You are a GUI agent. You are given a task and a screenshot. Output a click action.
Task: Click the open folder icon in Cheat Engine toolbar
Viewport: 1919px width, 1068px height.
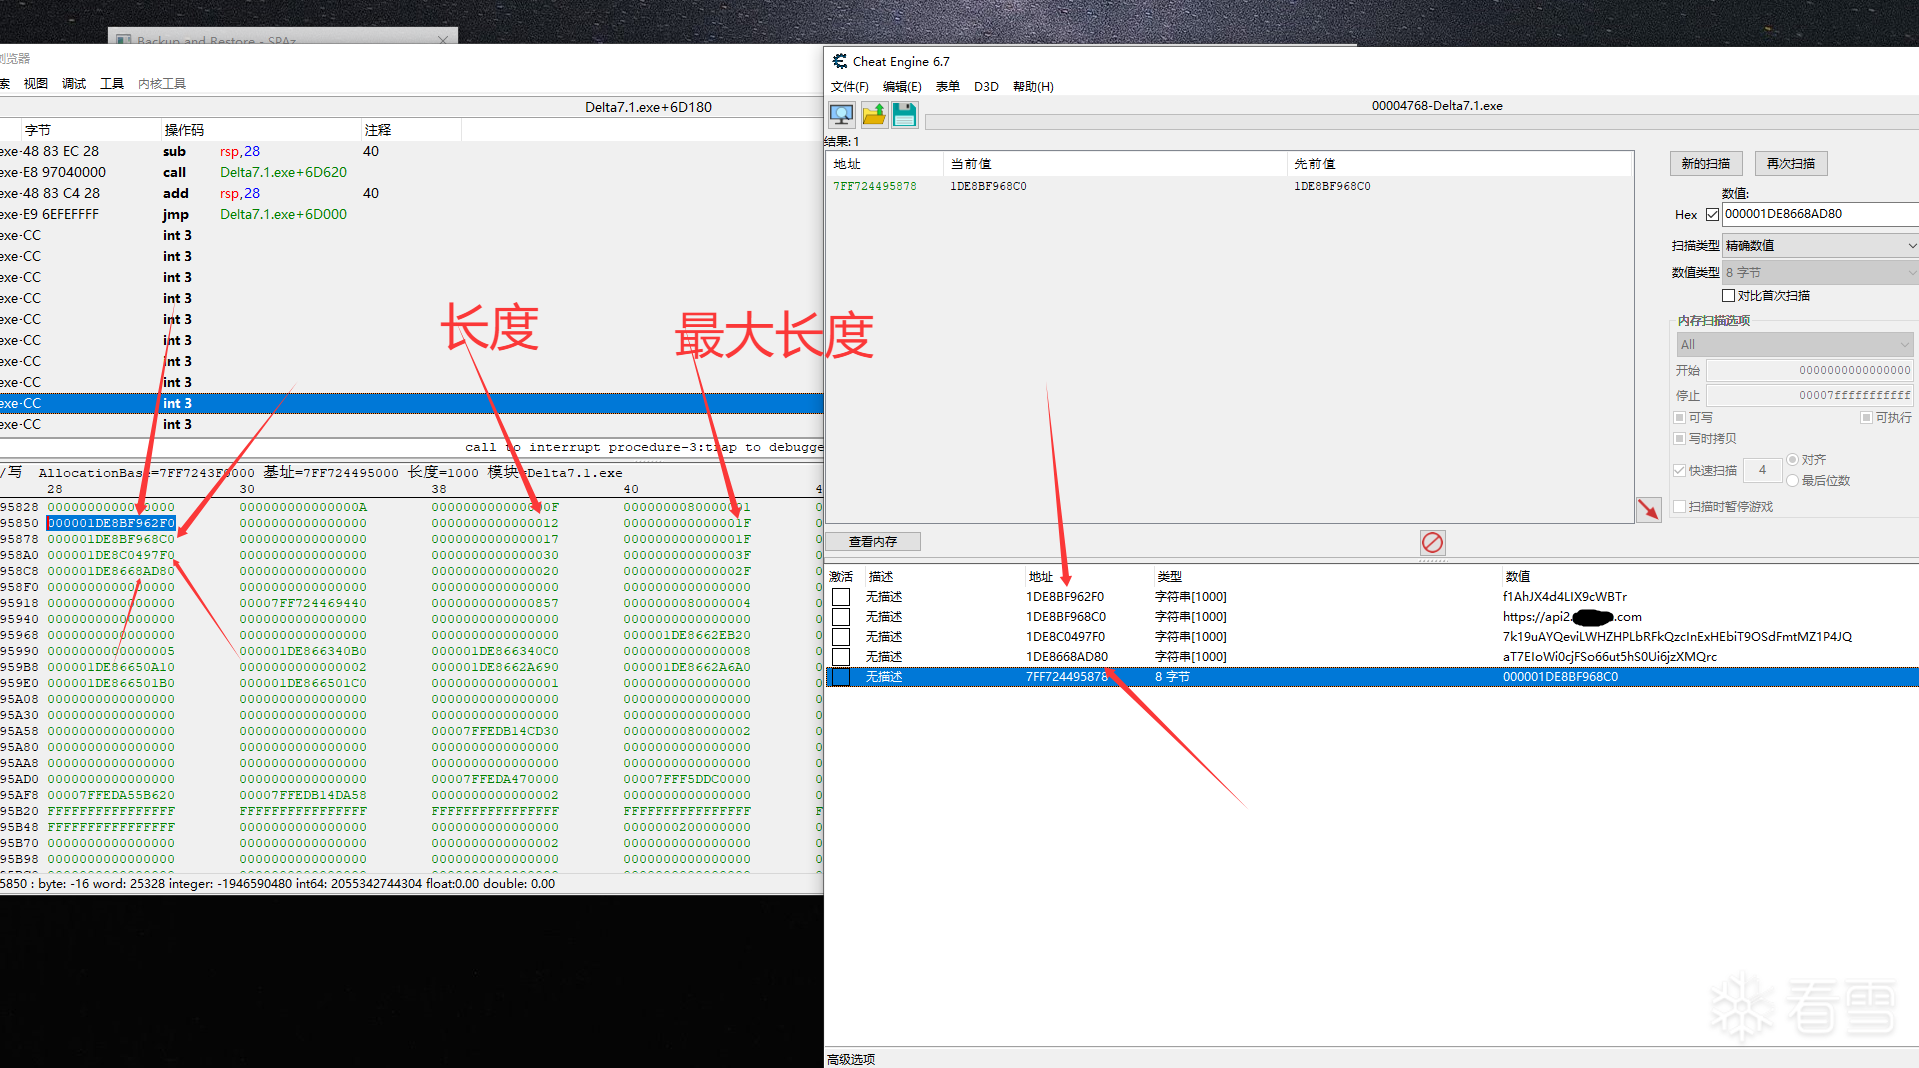(x=874, y=114)
